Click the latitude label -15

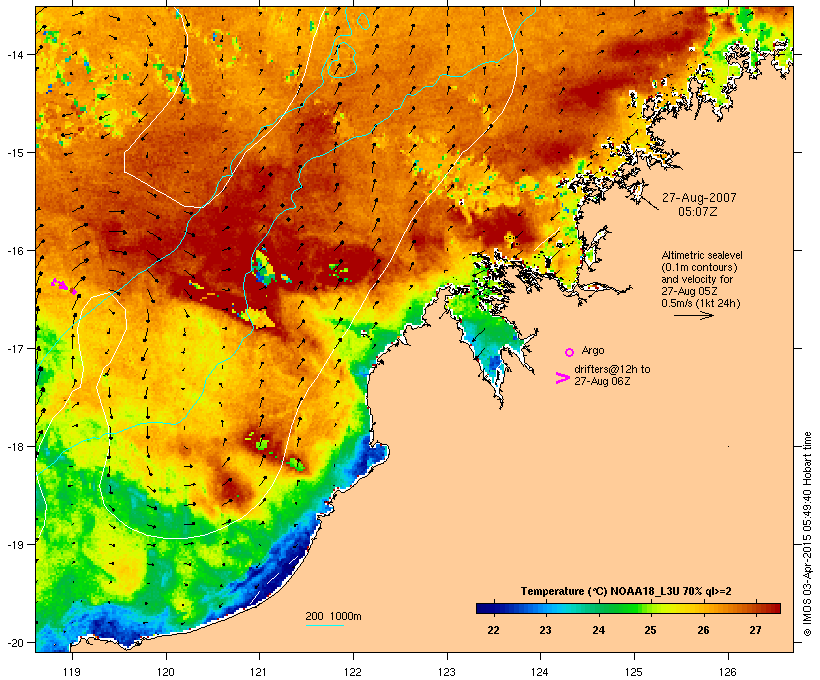click(14, 152)
